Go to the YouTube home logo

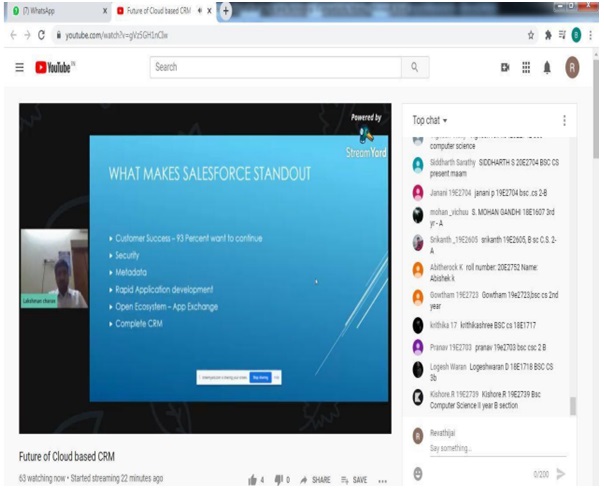(x=54, y=67)
